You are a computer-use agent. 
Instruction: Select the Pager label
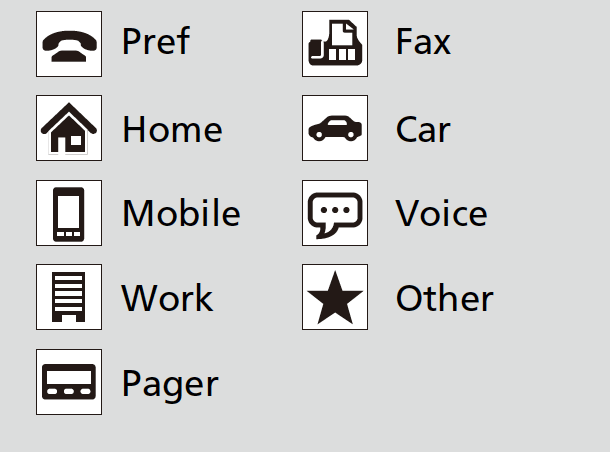coord(170,384)
